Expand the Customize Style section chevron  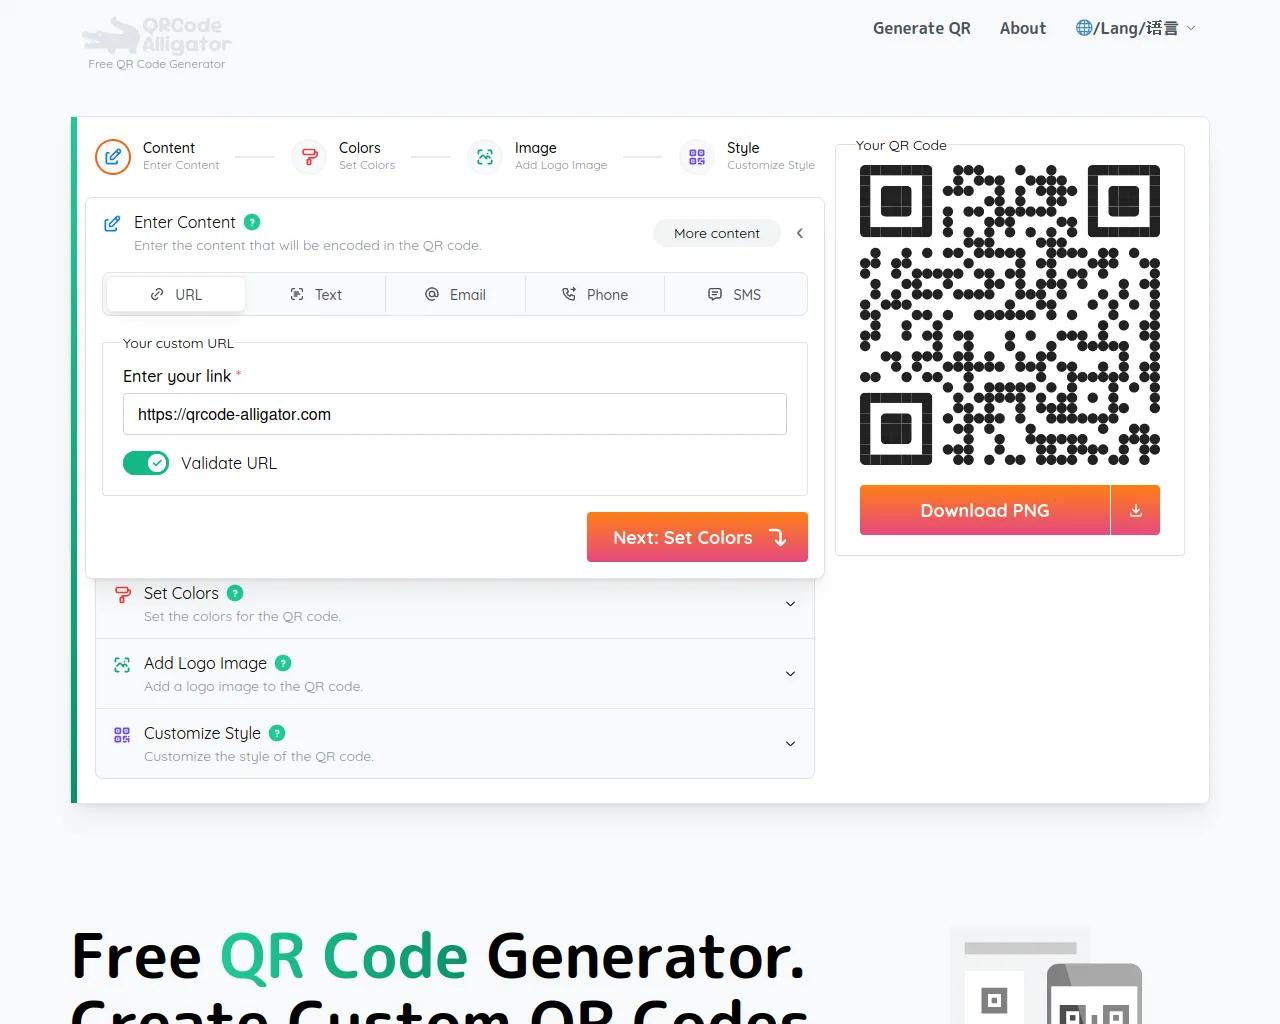click(790, 744)
